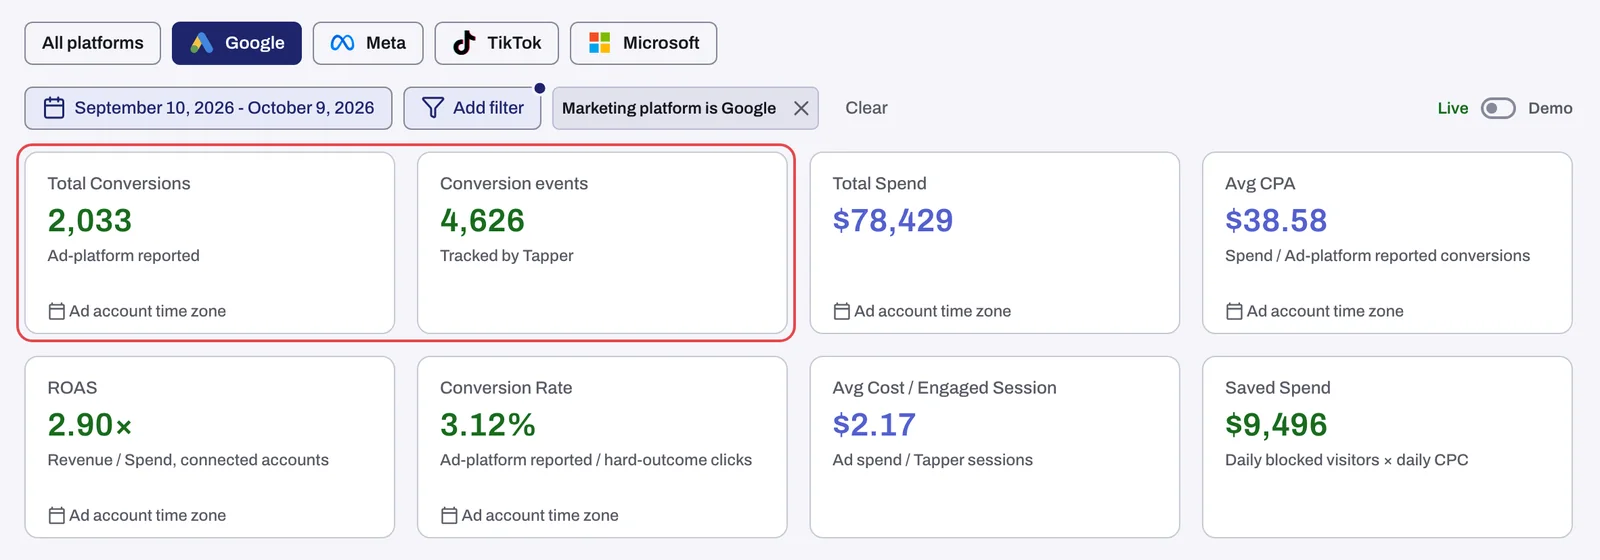Image resolution: width=1600 pixels, height=560 pixels.
Task: Open the Total Conversions card
Action: [x=210, y=243]
